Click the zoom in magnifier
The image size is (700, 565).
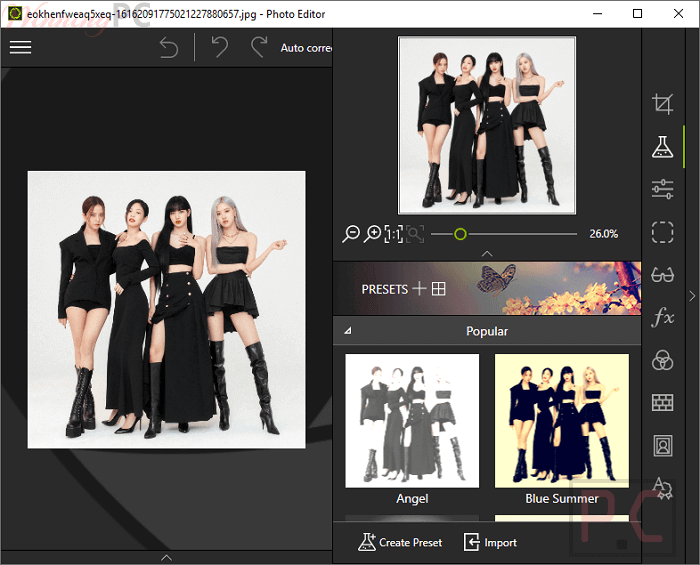373,234
